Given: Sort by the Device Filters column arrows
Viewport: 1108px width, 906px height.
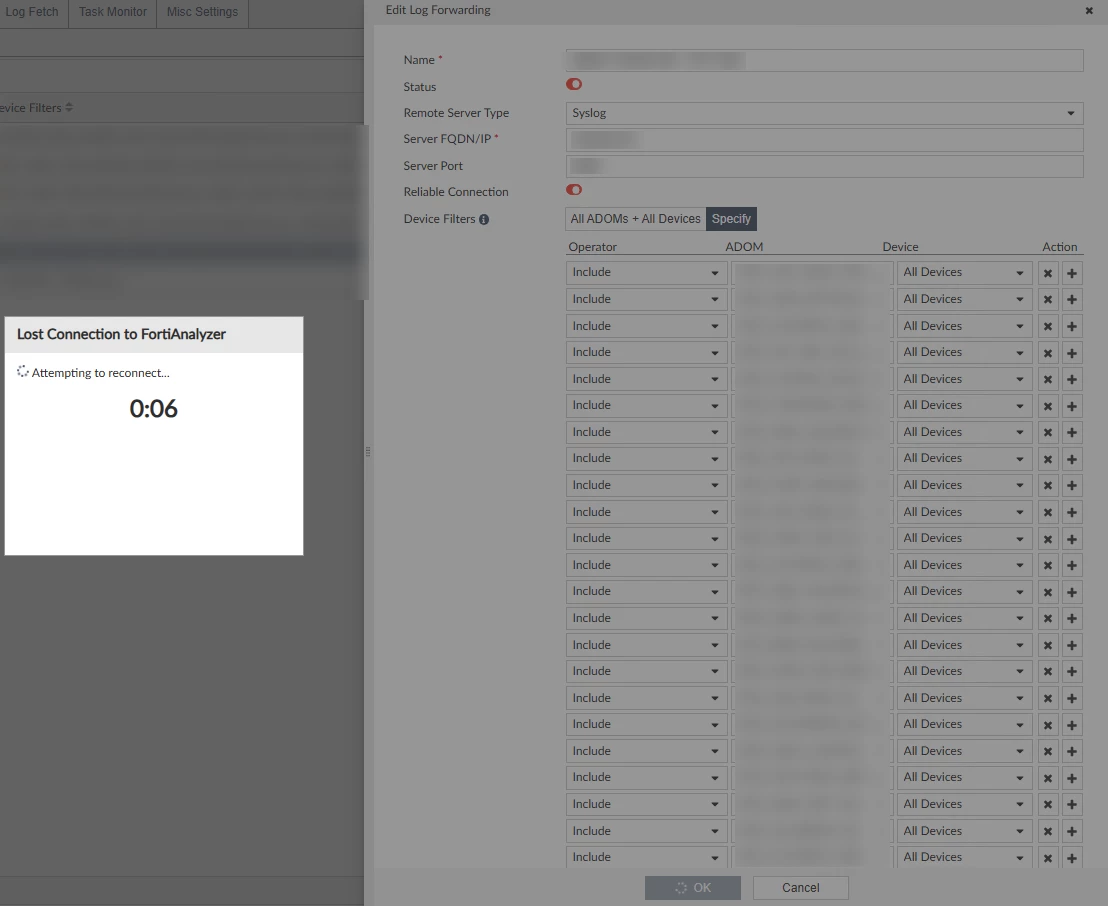Looking at the screenshot, I should (69, 107).
